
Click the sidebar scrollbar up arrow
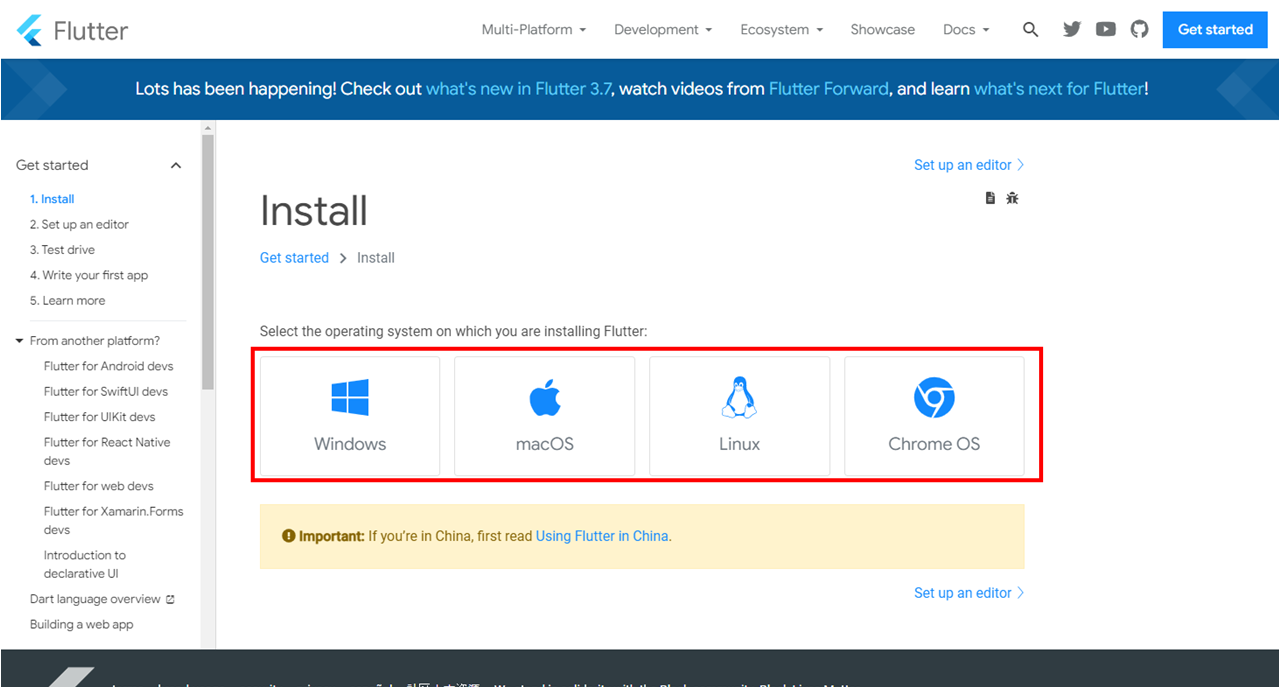tap(208, 129)
